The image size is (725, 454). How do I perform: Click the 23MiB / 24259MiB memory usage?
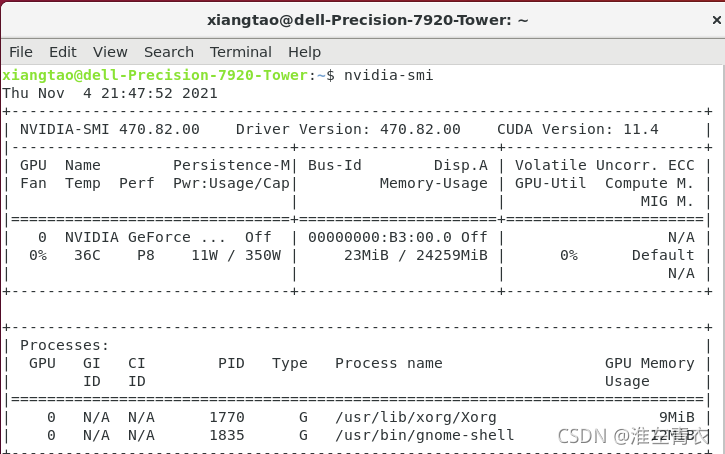coord(416,255)
